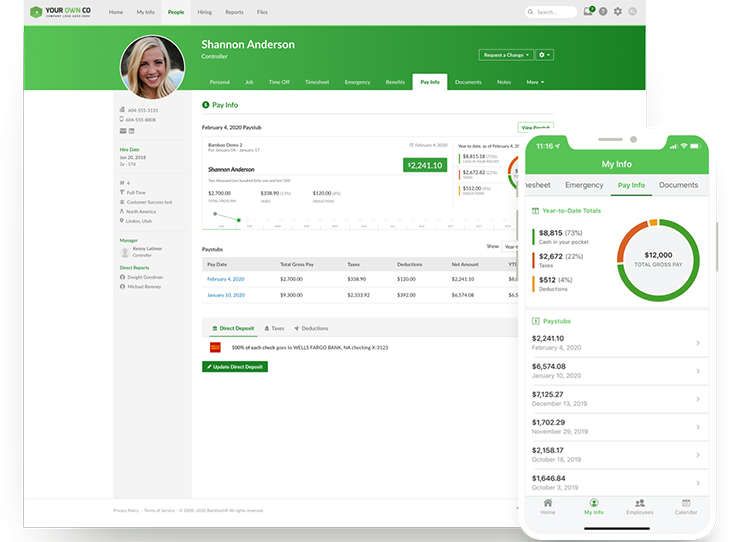Tap the Calendar icon on phone
Screen dimensions: 740x542
coord(686,503)
